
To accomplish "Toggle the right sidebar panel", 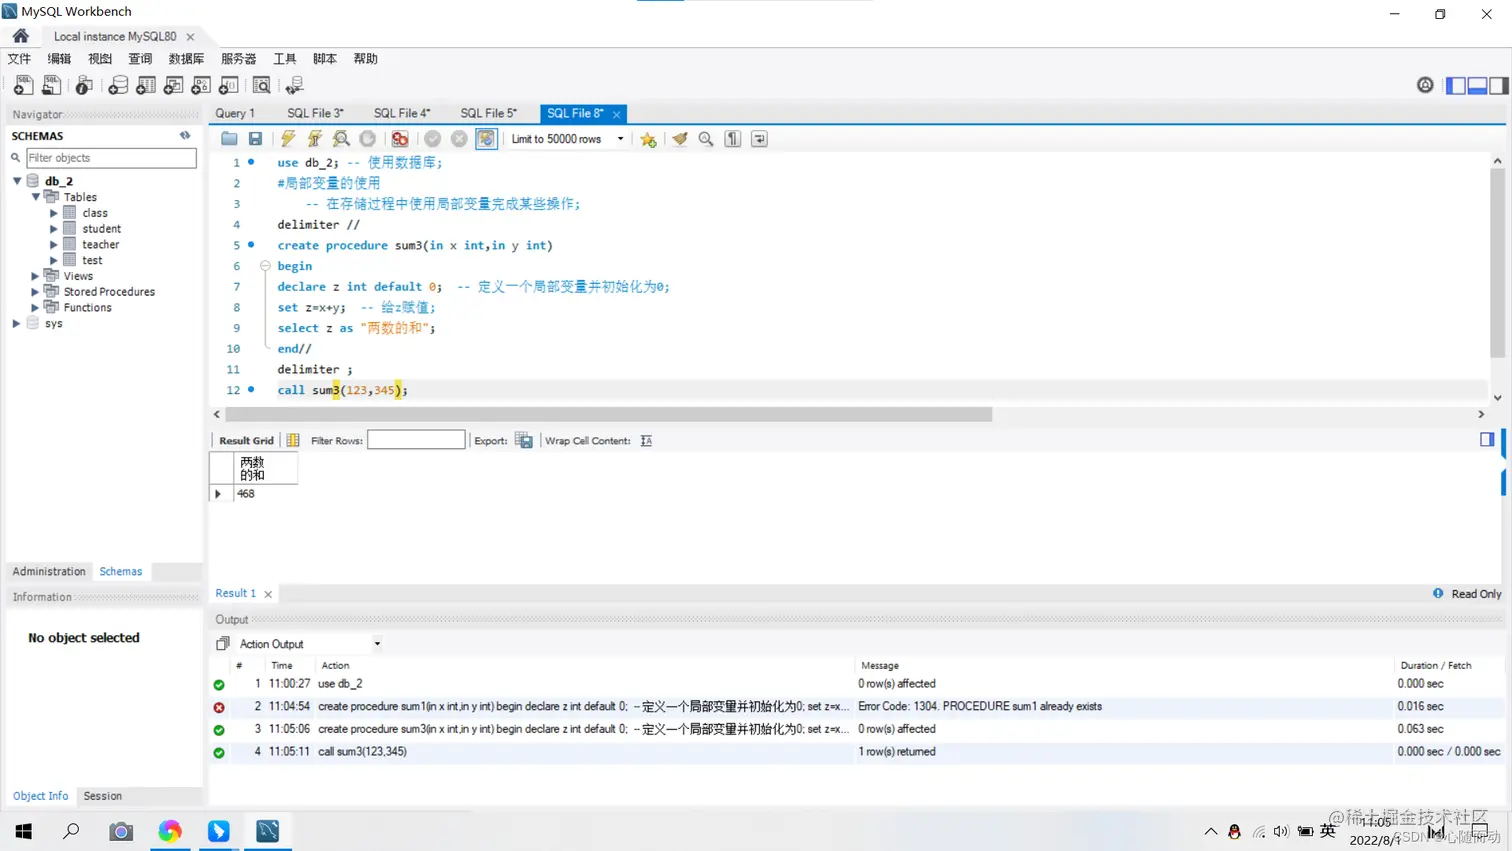I will click(x=1498, y=86).
